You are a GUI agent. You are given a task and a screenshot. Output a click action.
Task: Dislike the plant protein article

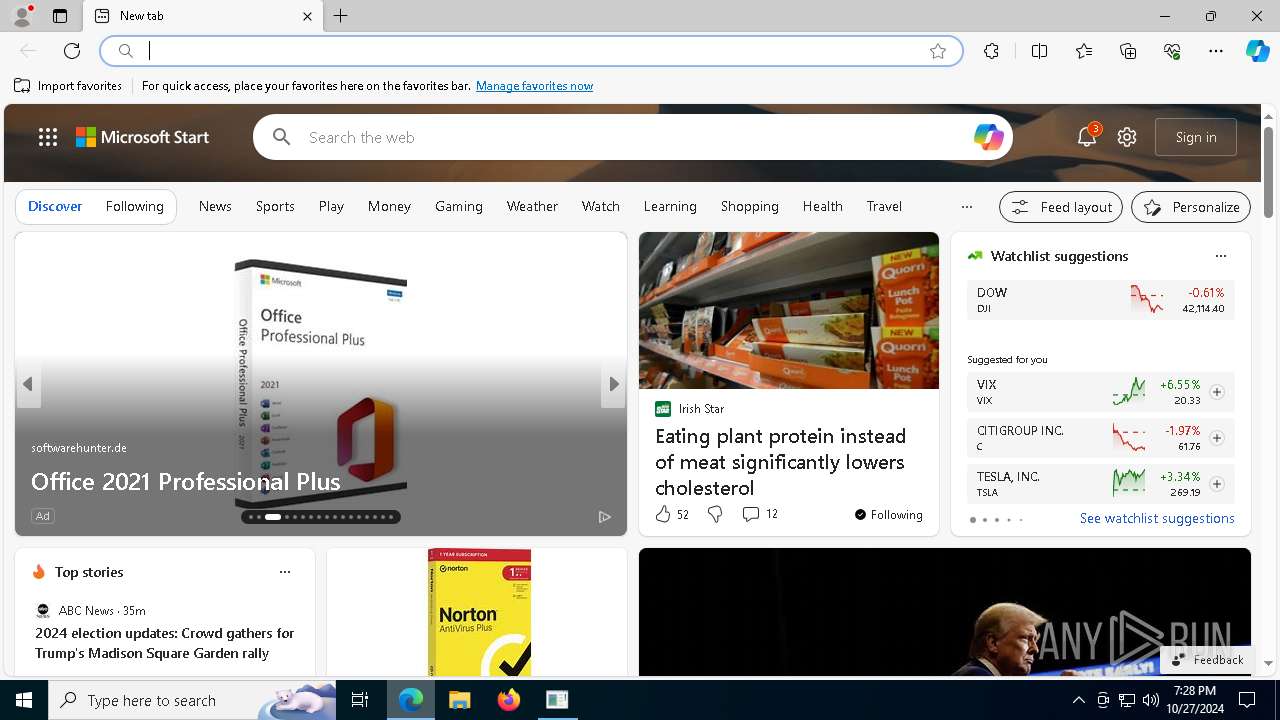pos(715,514)
